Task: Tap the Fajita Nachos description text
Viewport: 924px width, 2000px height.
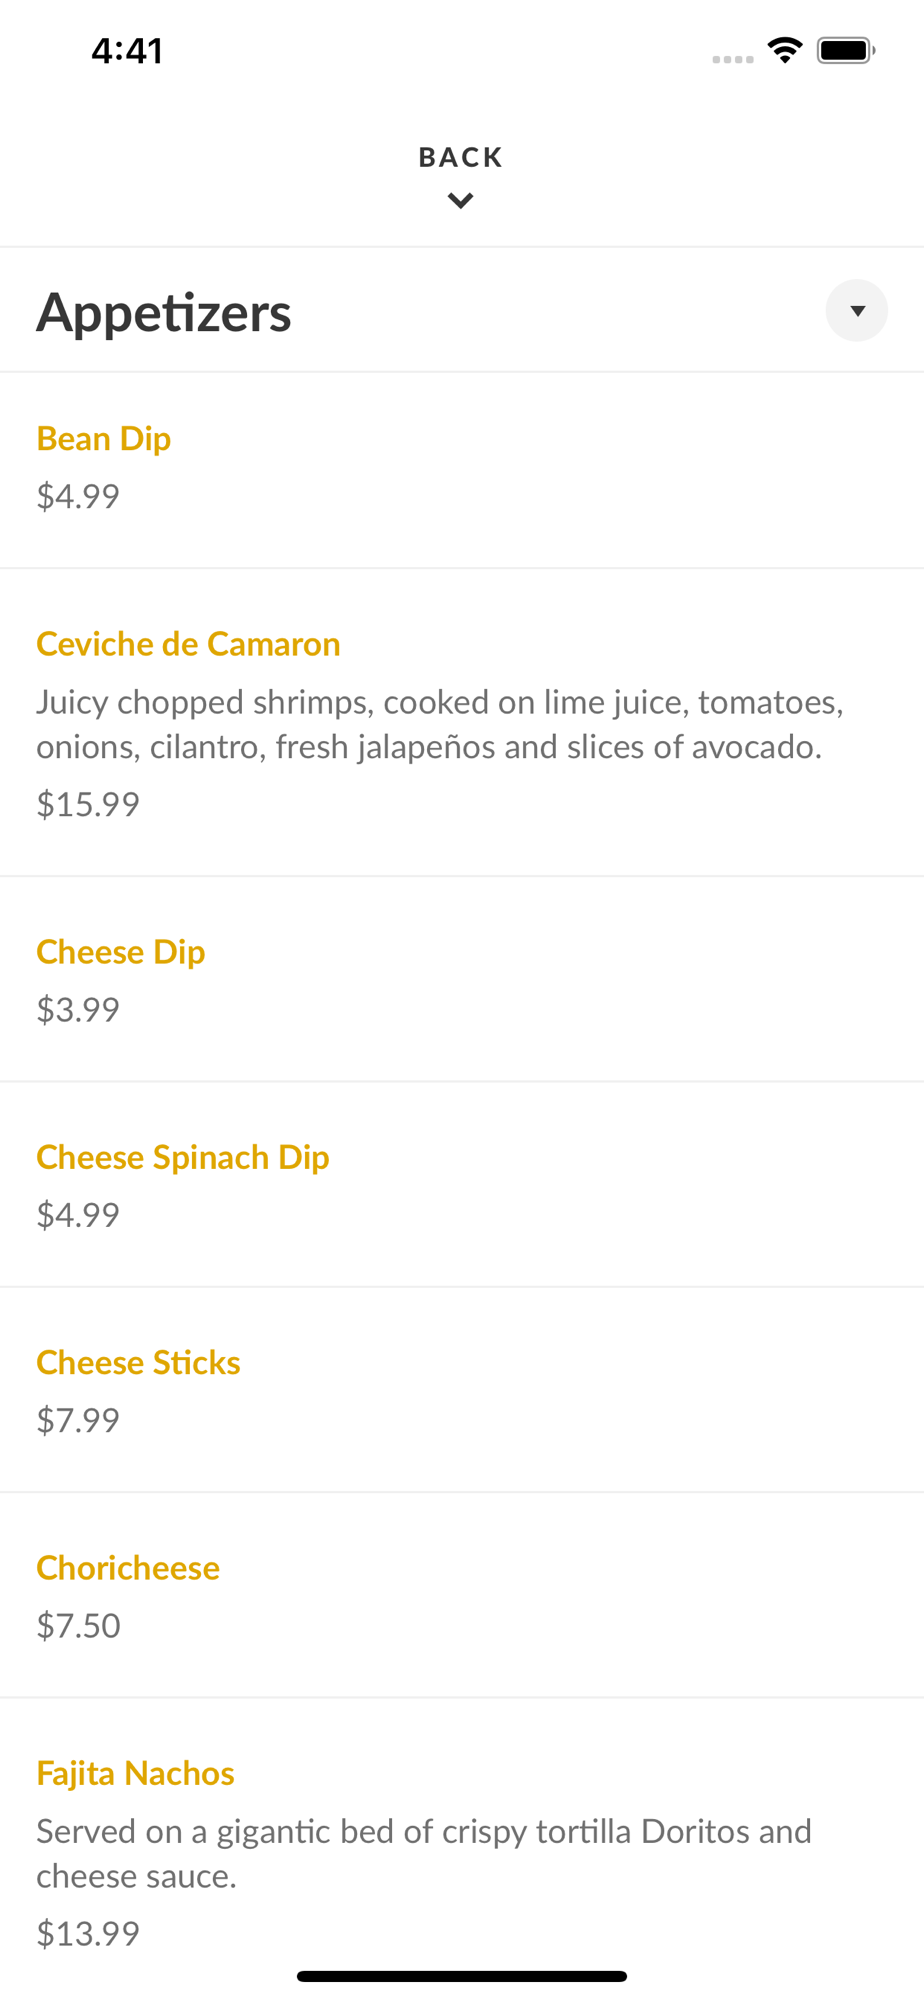Action: click(x=424, y=1853)
